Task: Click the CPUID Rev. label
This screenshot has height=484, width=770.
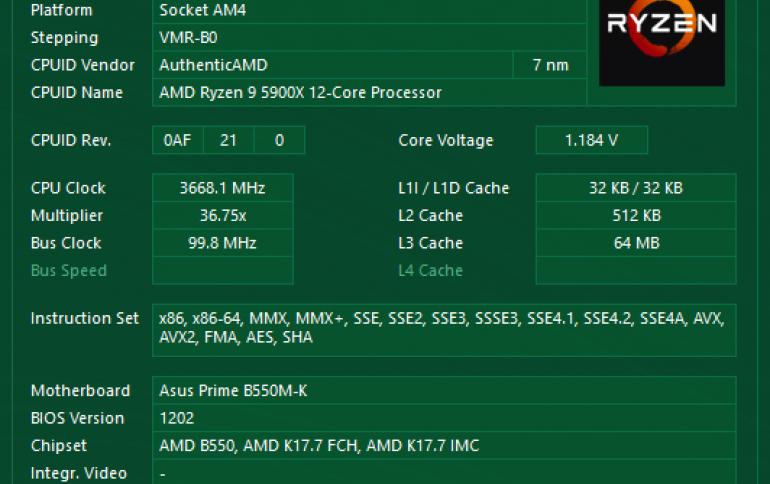Action: tap(71, 141)
